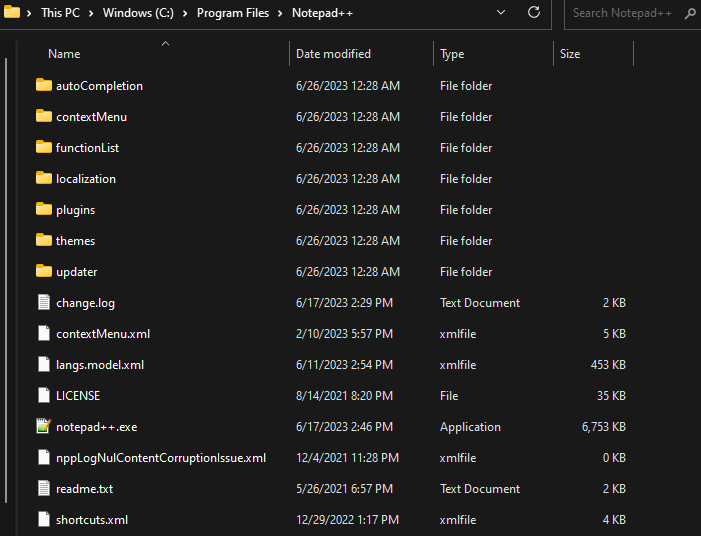Screen dimensions: 701x536
Task: Click the Application type cell
Action: [x=470, y=427]
